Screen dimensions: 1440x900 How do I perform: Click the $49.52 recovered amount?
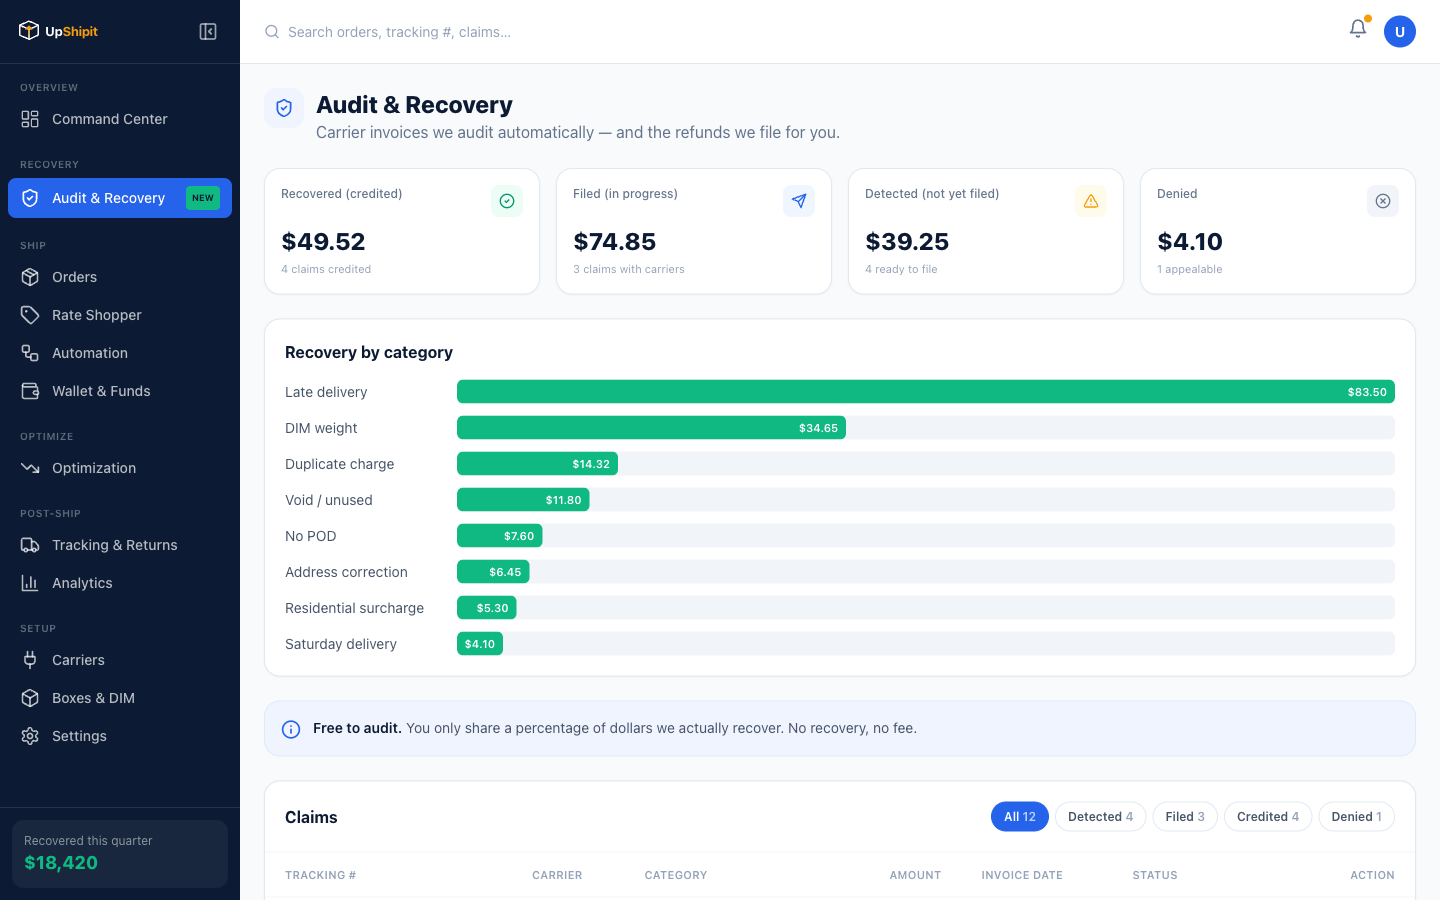[x=323, y=242]
